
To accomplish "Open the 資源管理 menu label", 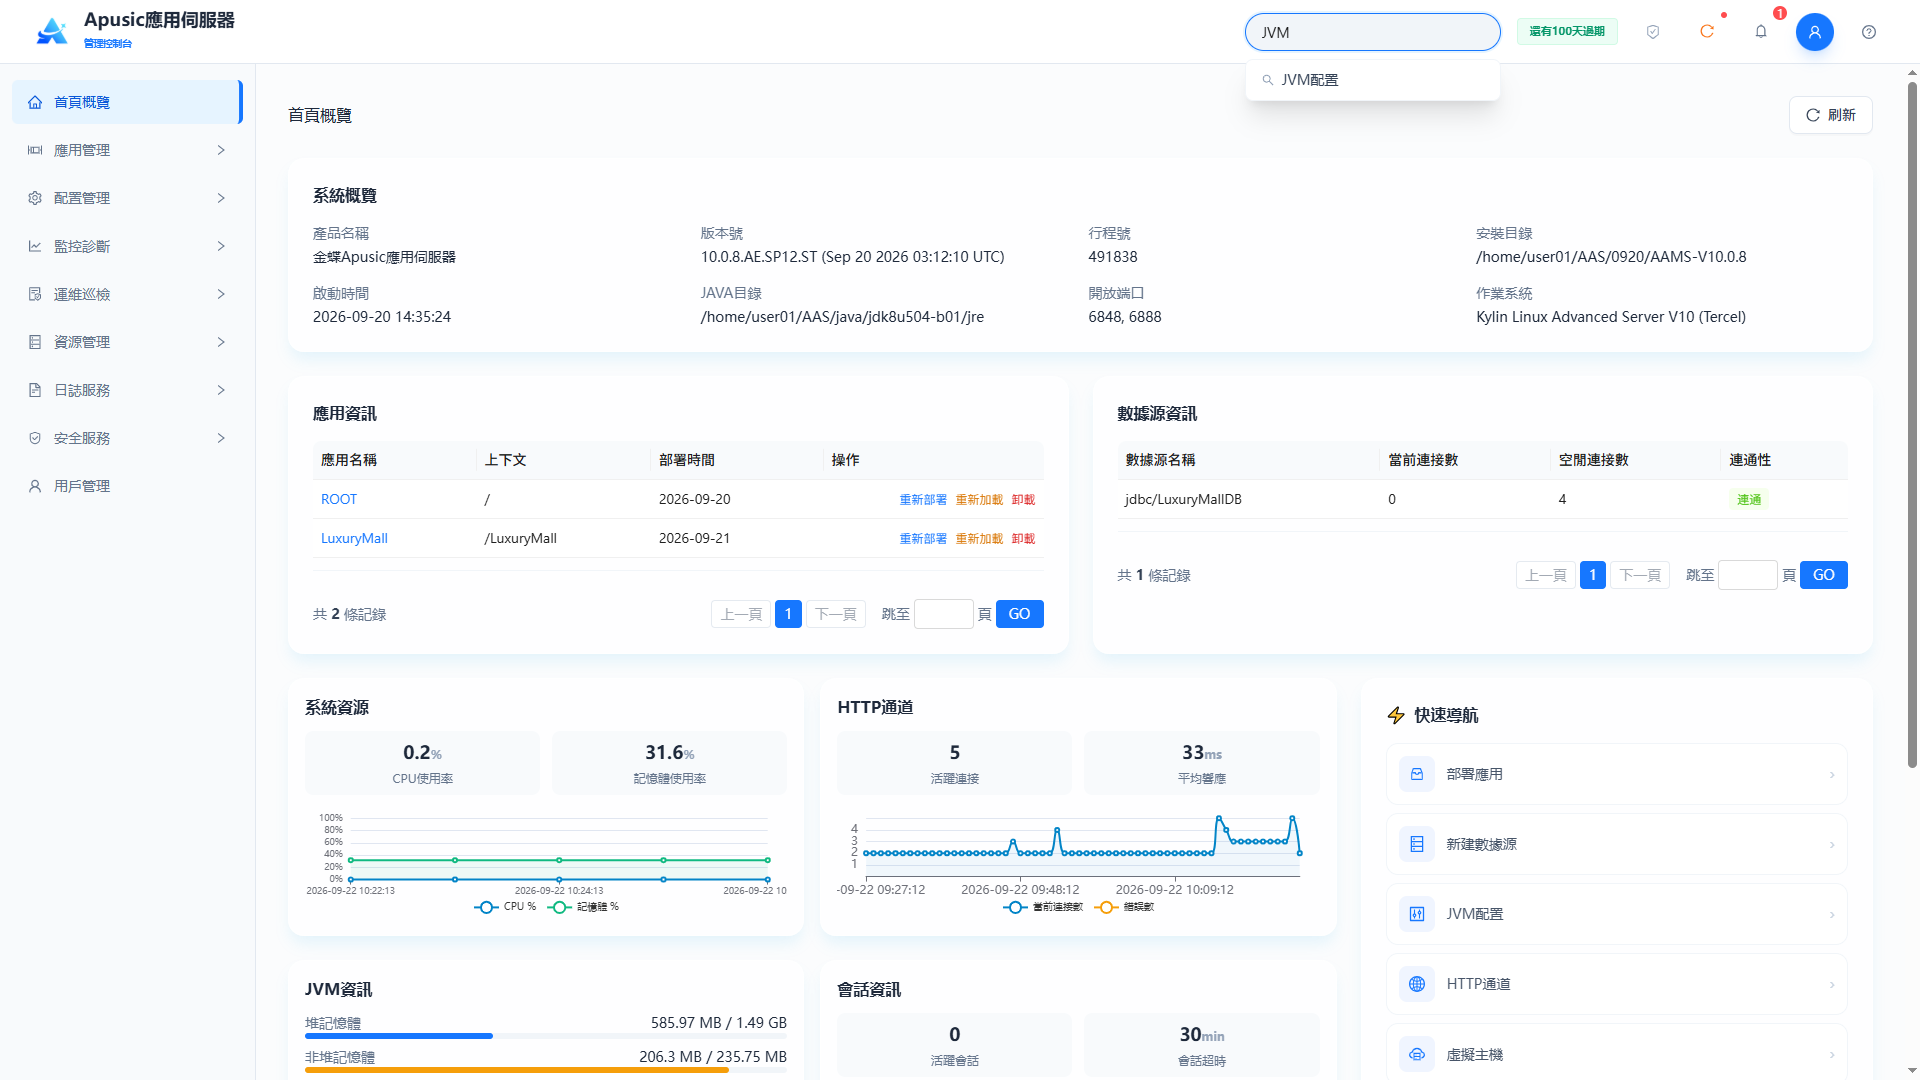I will pos(82,342).
